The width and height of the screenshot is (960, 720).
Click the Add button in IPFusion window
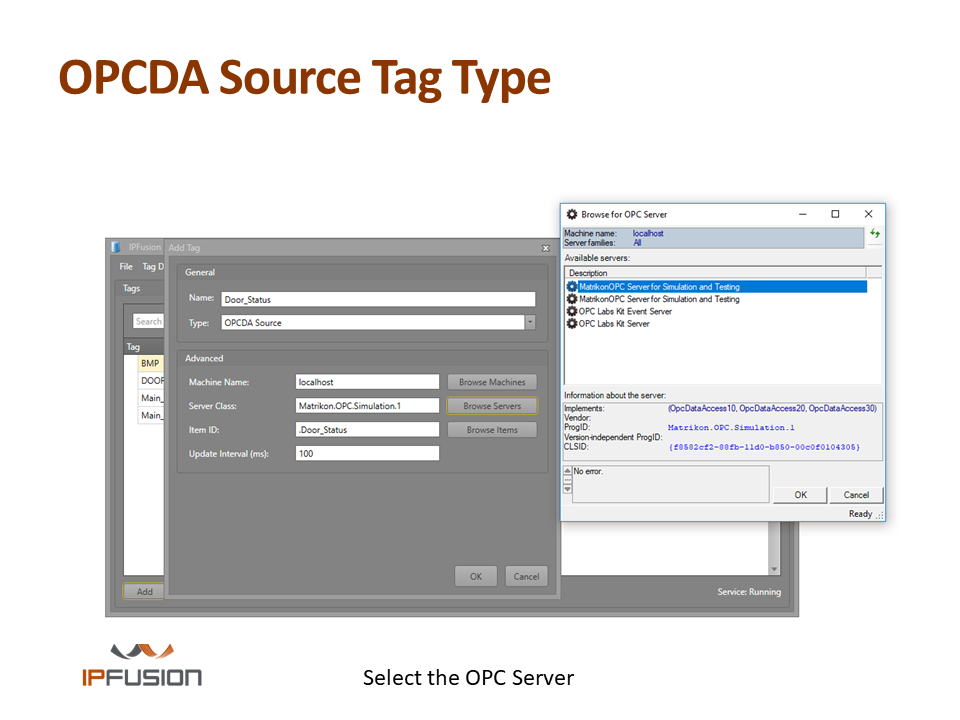(x=144, y=591)
